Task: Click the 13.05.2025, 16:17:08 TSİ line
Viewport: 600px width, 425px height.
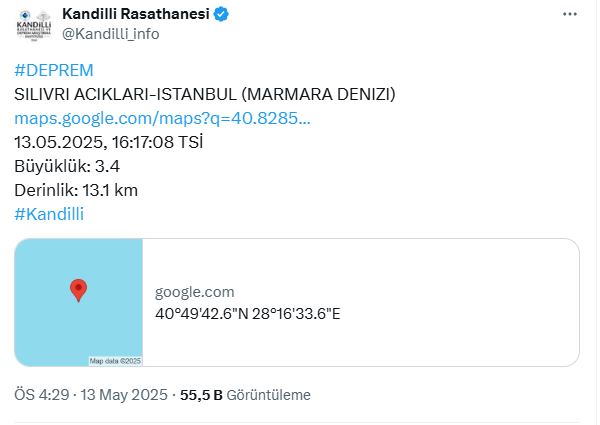Action: tap(108, 142)
